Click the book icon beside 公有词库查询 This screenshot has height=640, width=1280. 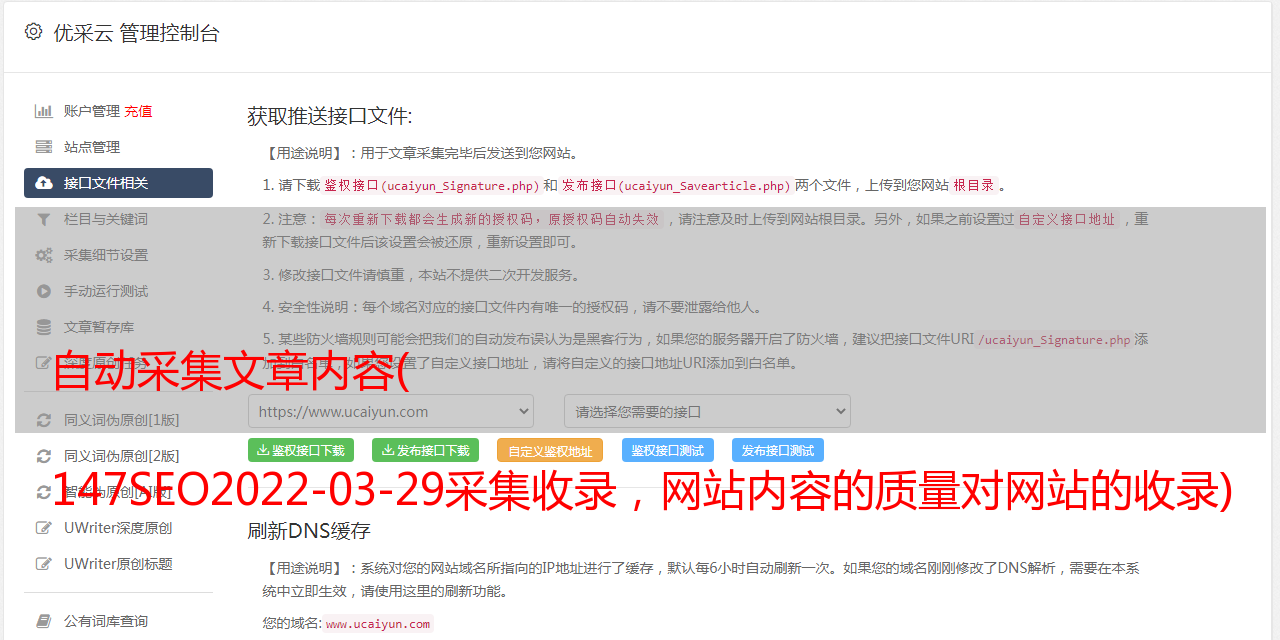tap(44, 621)
